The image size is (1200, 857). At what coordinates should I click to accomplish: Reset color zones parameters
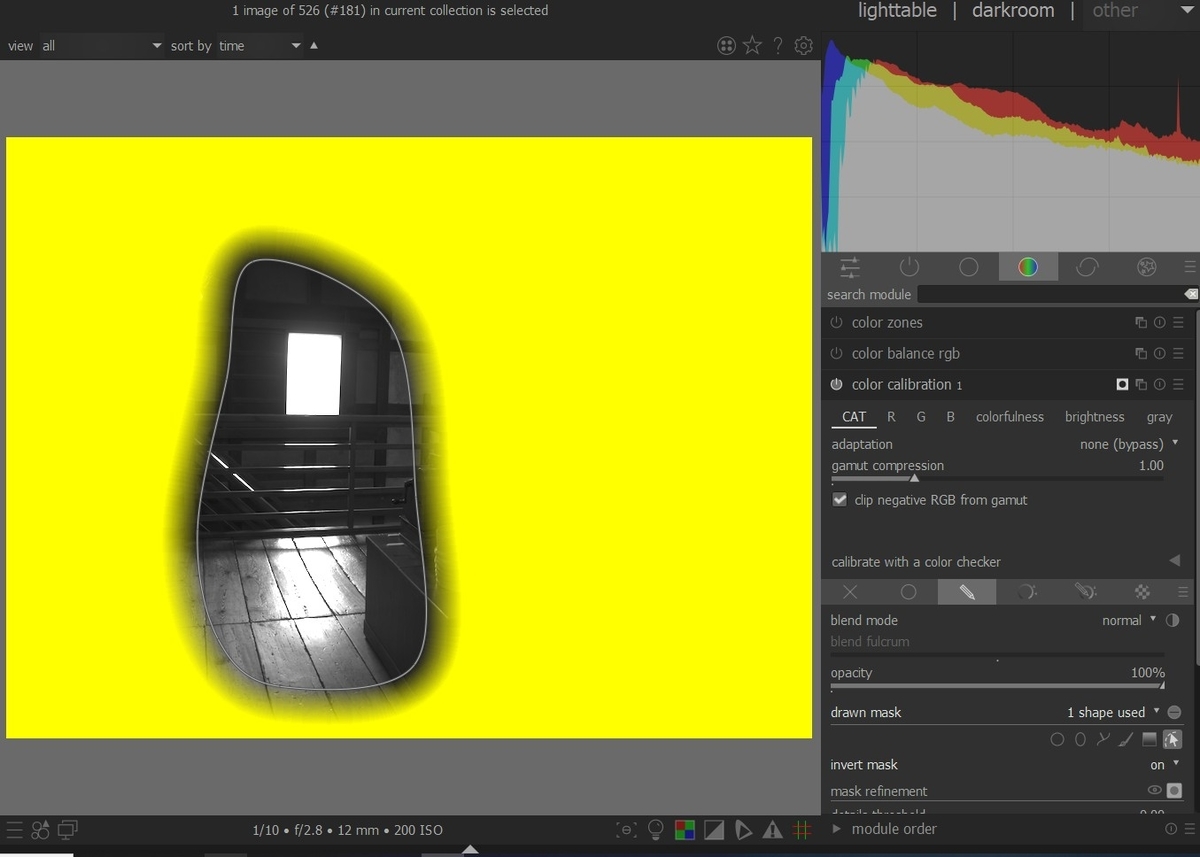tap(1160, 323)
